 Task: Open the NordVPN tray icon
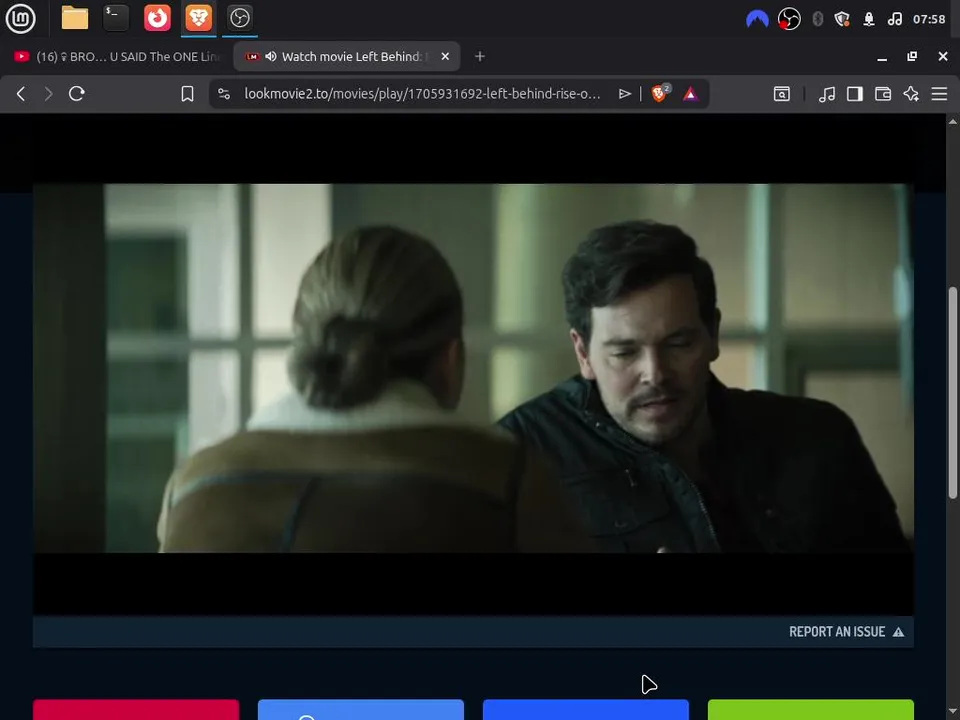(x=757, y=19)
